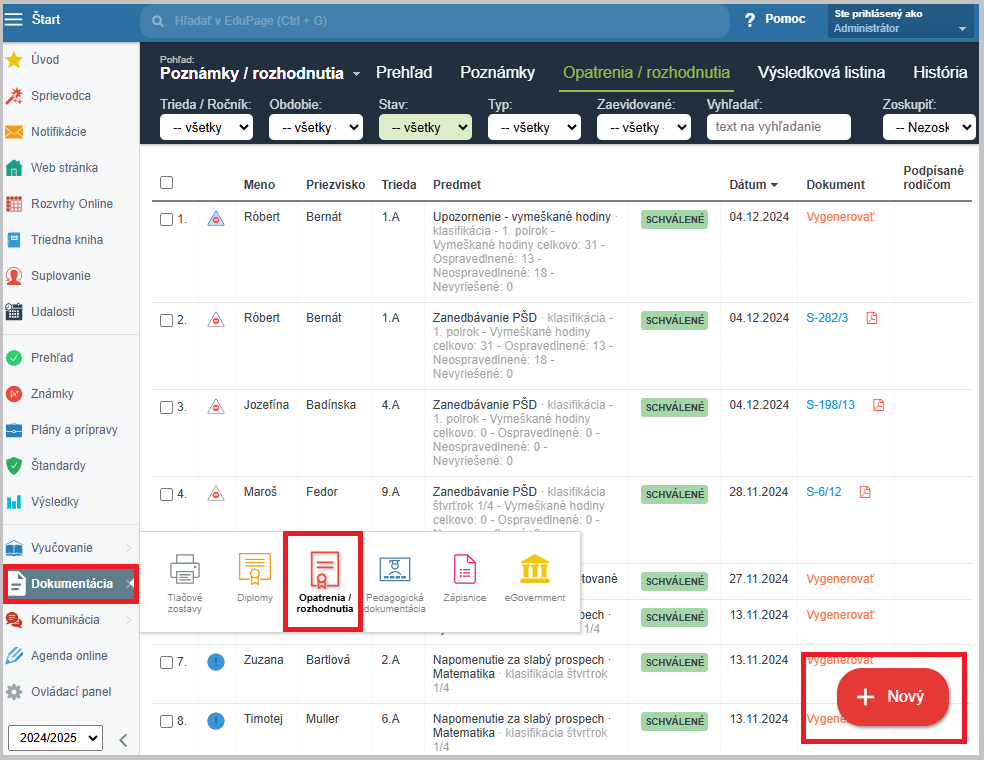Select Opatrenia / rozhodnutia document icon

pyautogui.click(x=324, y=569)
